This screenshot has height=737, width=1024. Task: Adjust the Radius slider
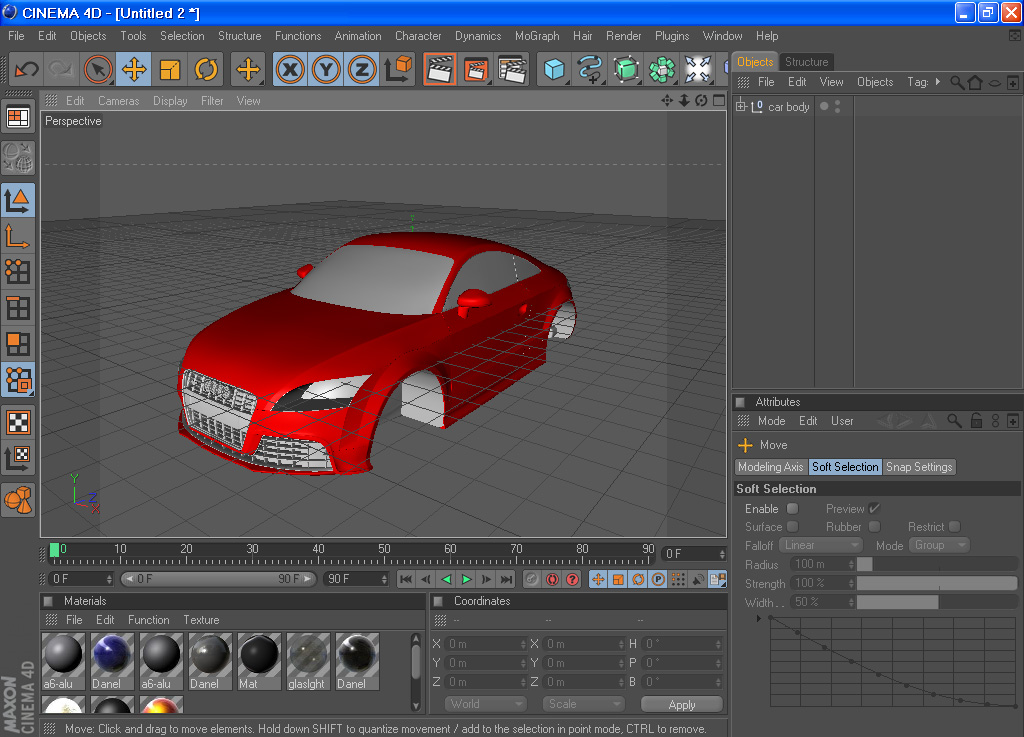[x=937, y=564]
